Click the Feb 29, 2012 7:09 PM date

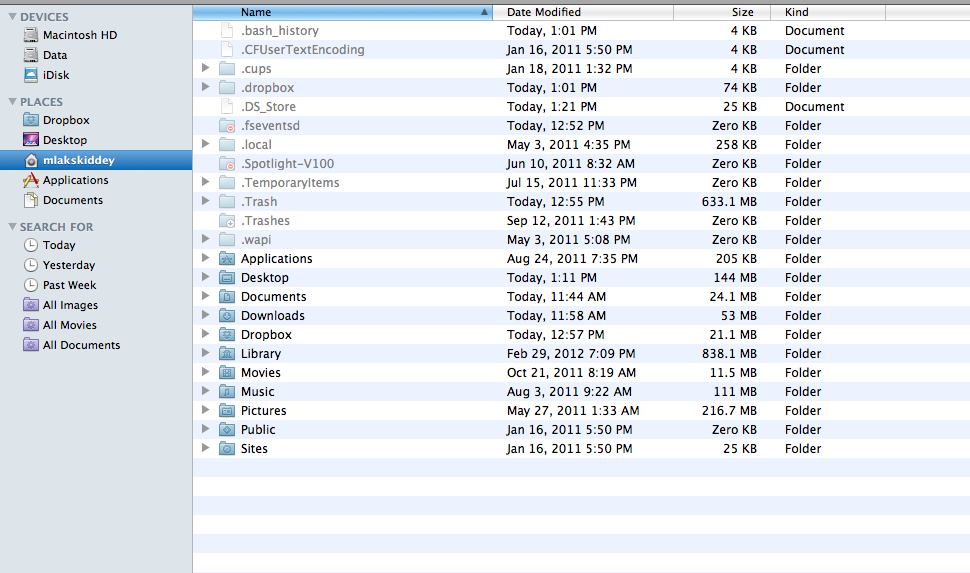point(571,353)
